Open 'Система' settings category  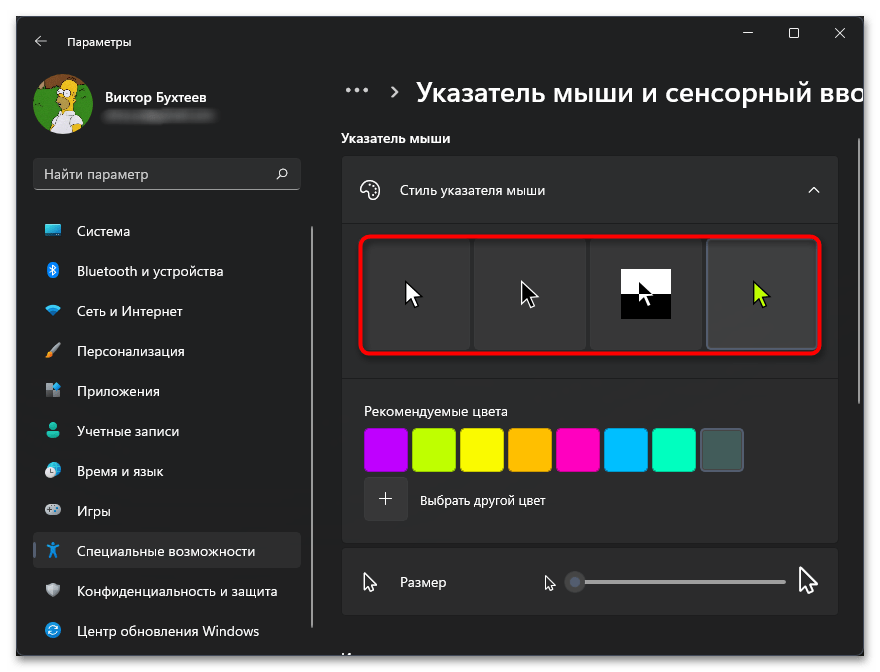click(104, 231)
